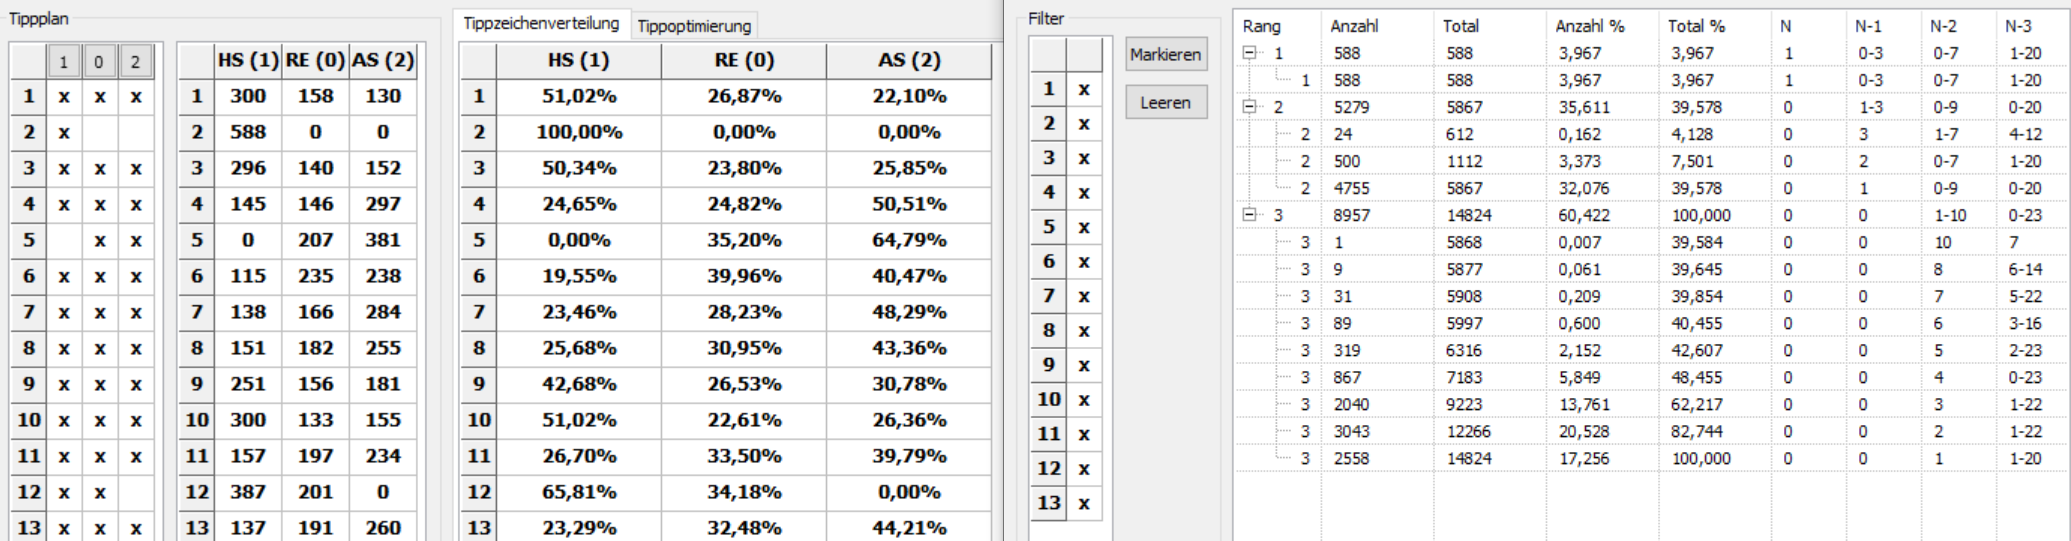Image resolution: width=2071 pixels, height=541 pixels.
Task: Click the Total % column header
Action: pyautogui.click(x=1696, y=26)
